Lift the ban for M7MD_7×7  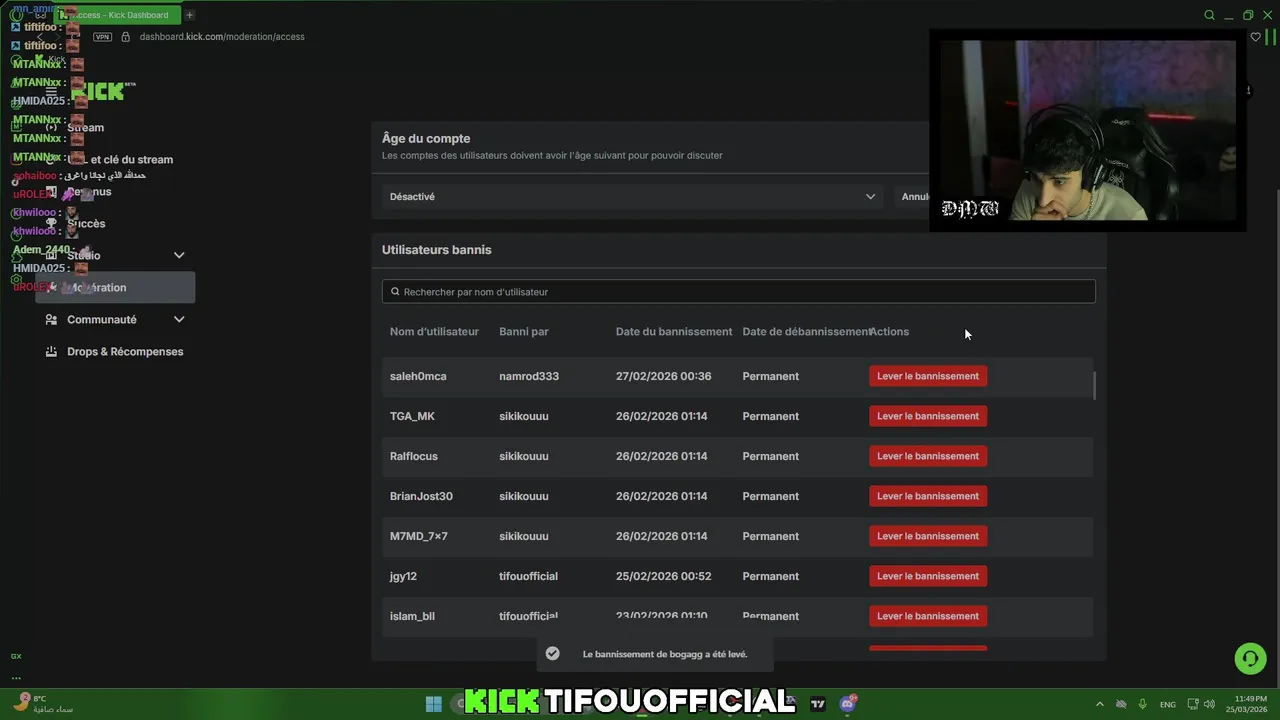point(928,536)
